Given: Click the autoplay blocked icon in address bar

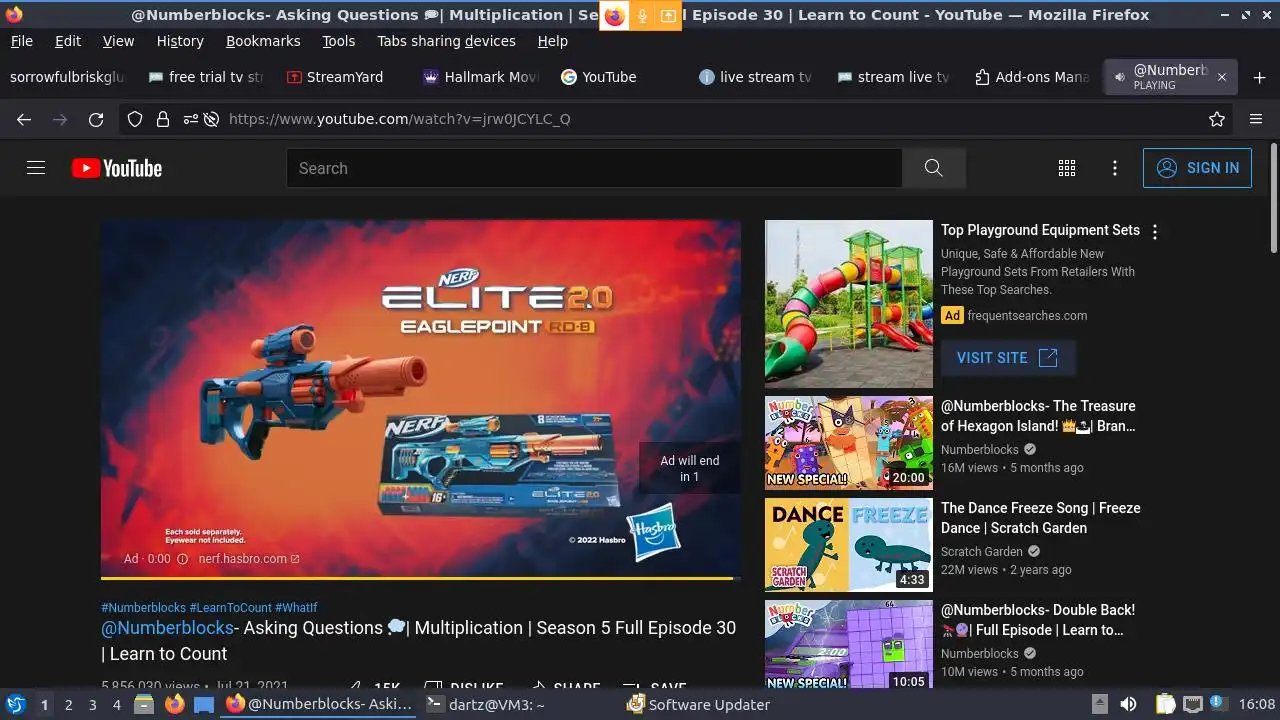Looking at the screenshot, I should coord(211,119).
